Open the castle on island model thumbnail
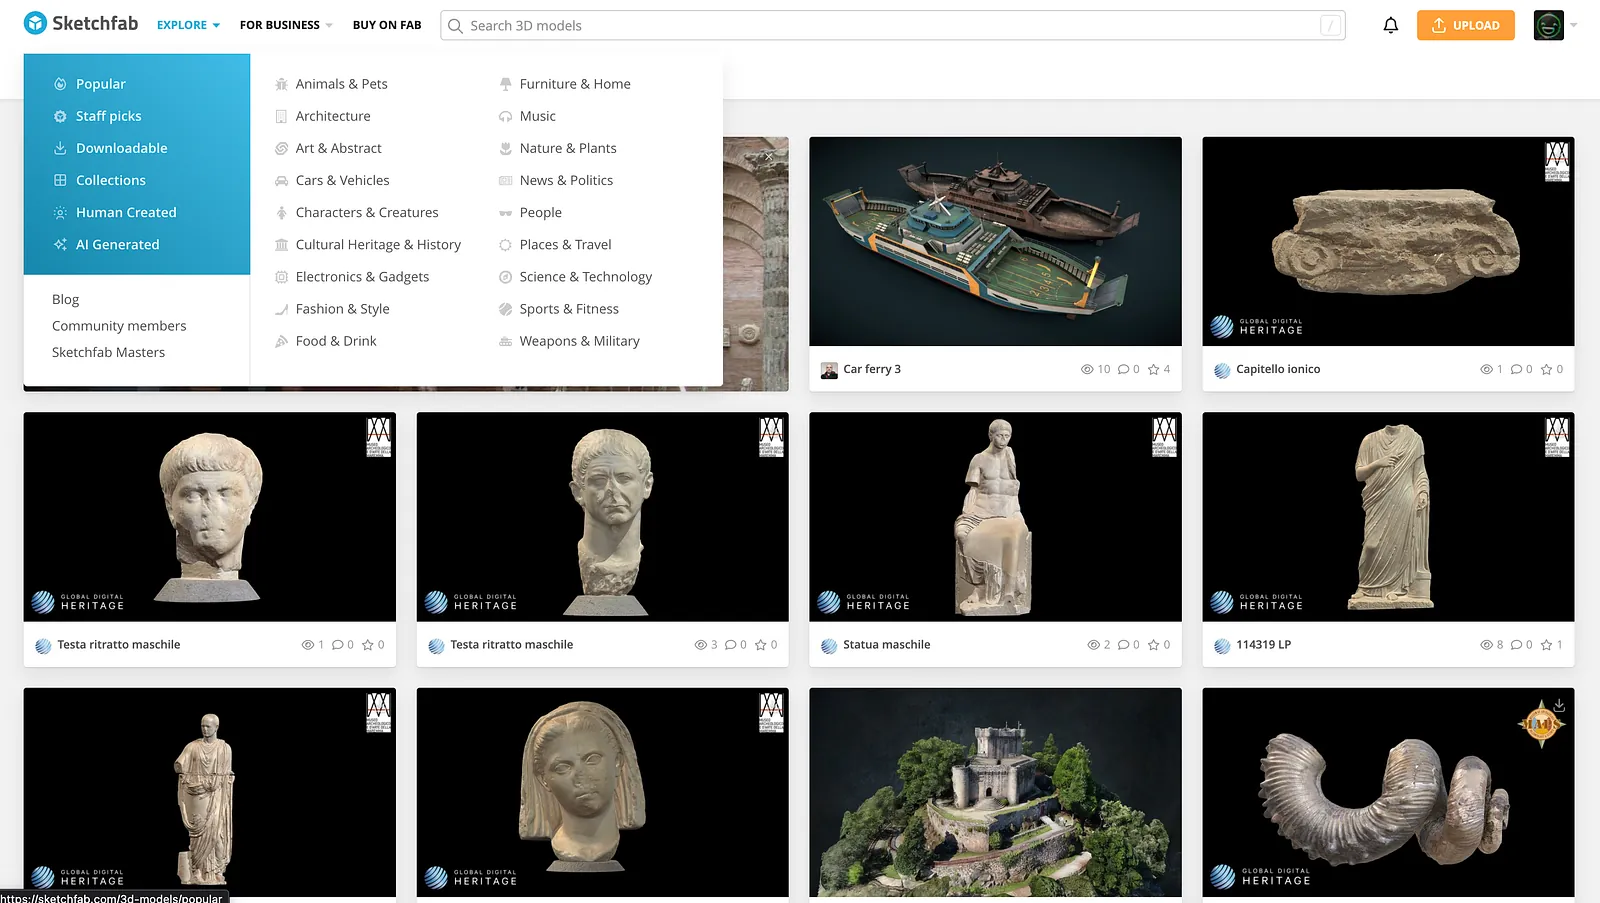 click(x=995, y=792)
